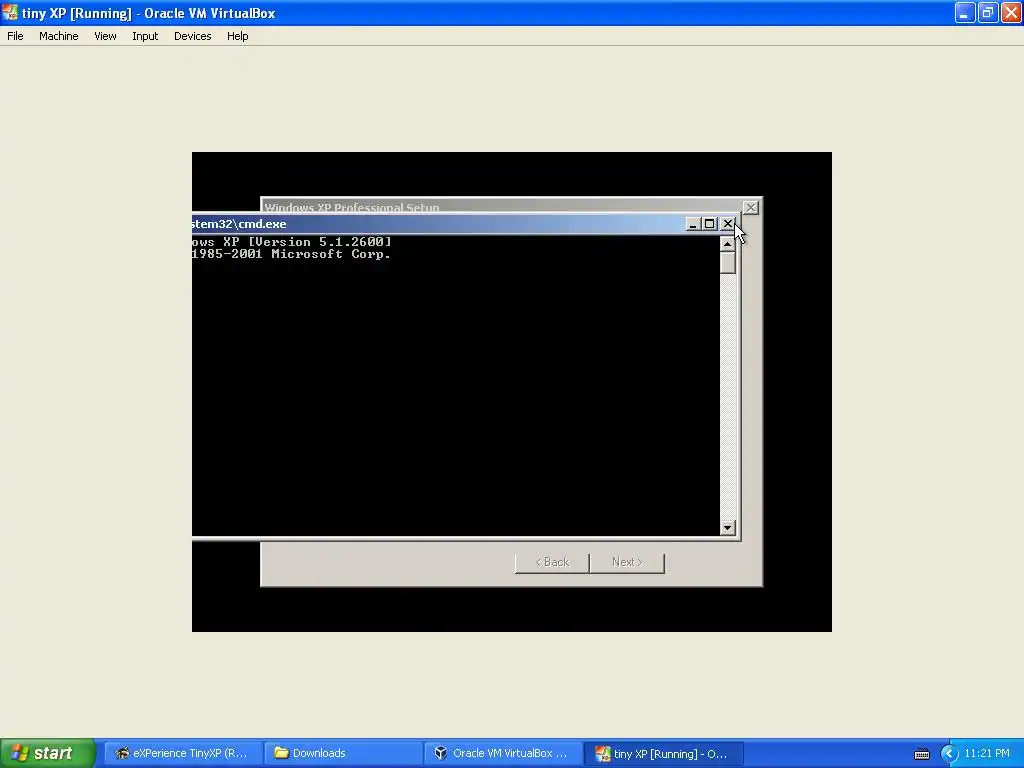Switch to Downloads folder taskbar item

tap(344, 753)
